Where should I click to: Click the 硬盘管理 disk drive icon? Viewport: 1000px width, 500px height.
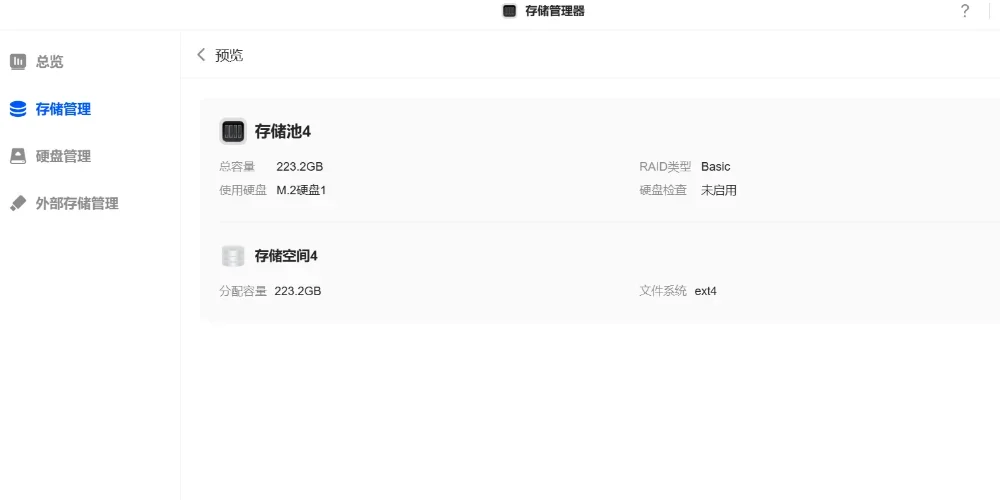(18, 156)
